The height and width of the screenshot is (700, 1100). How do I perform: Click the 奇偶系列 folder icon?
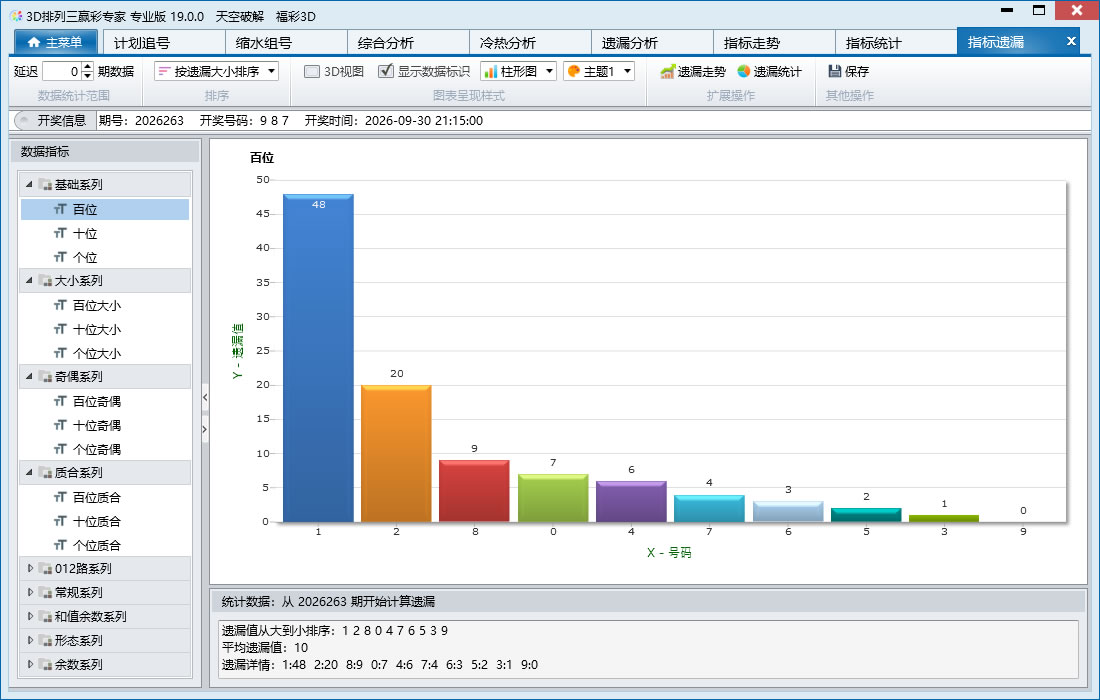tap(46, 377)
